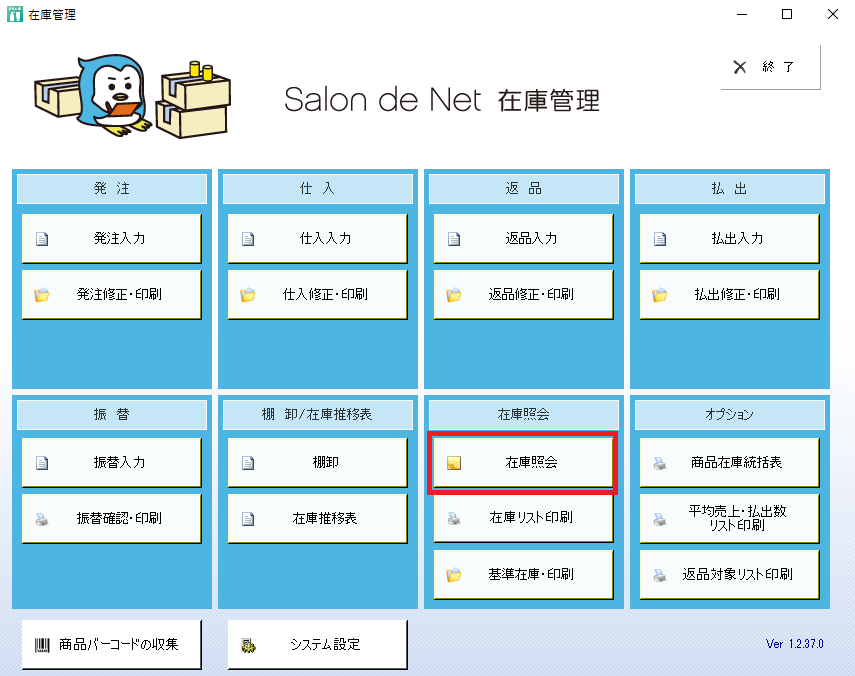Open 平均売上・払出数リスト印刷
Viewport: 855px width, 676px height.
pyautogui.click(x=729, y=518)
